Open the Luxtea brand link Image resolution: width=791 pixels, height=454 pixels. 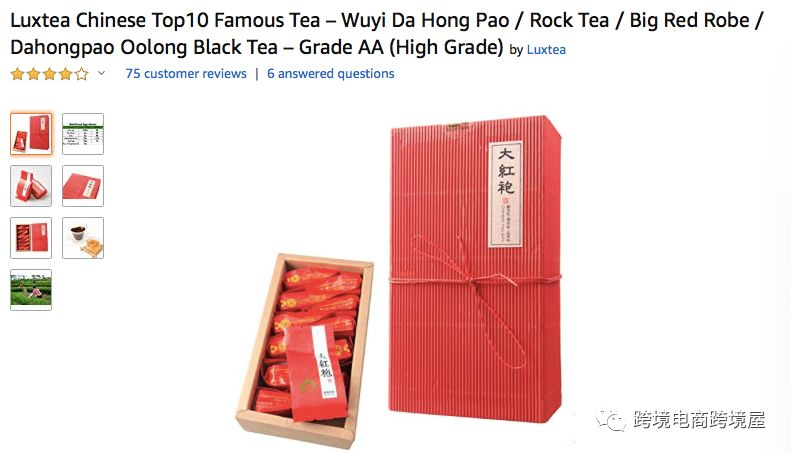[x=546, y=49]
